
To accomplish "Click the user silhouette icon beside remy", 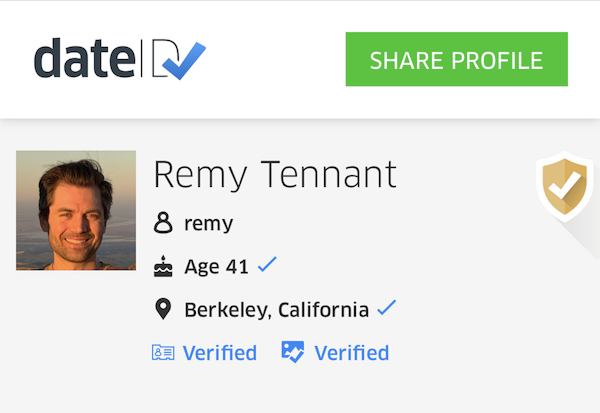I will (163, 223).
